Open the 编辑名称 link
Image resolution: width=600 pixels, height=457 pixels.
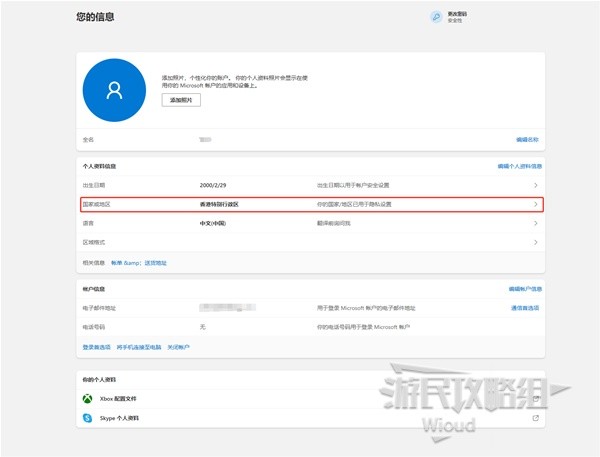527,139
